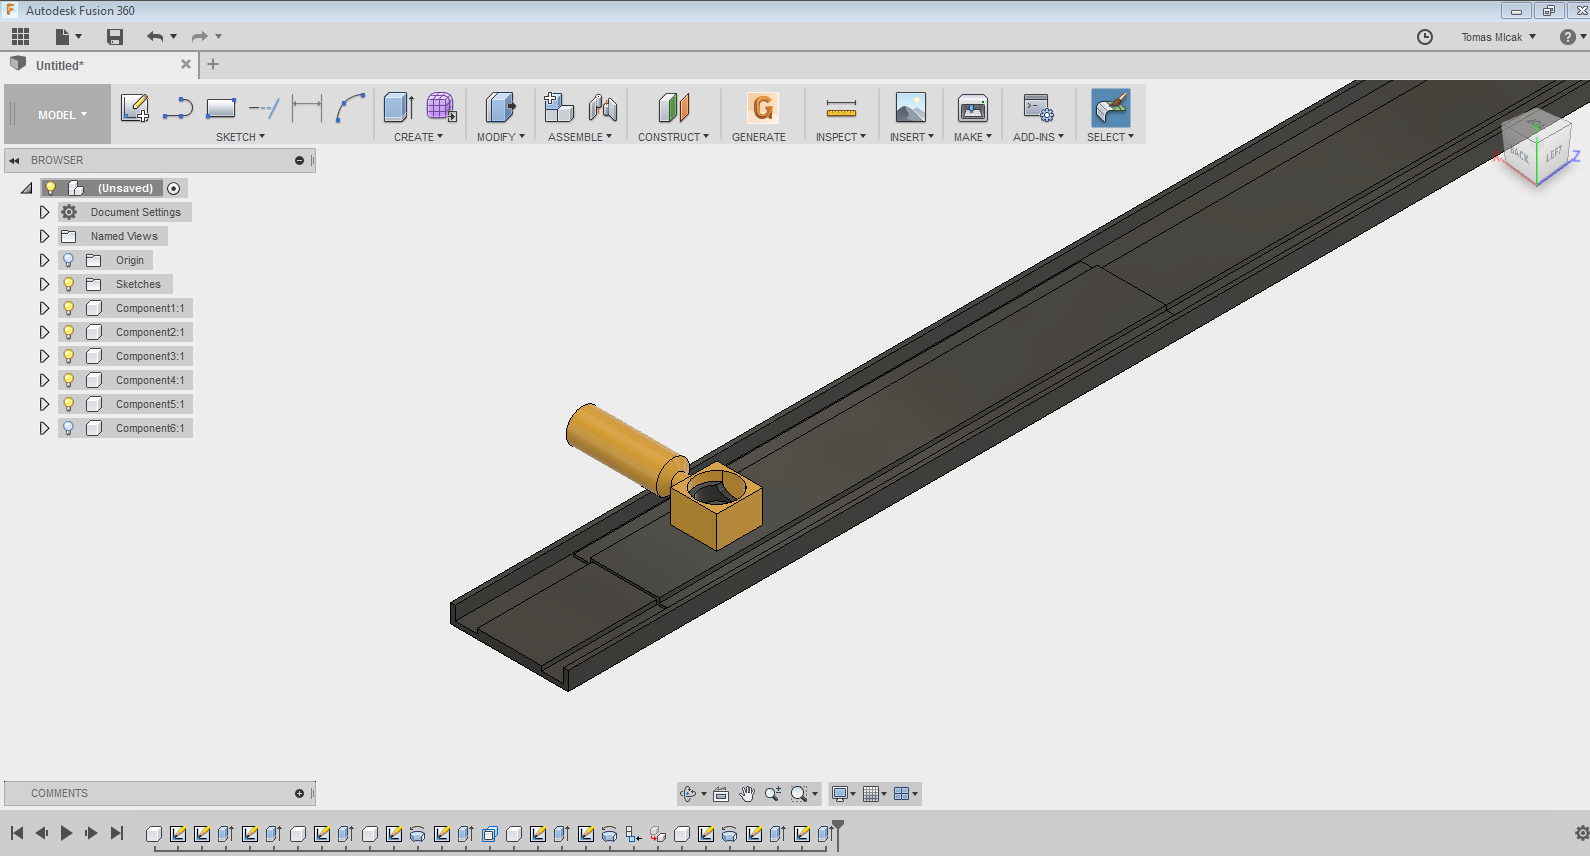The image size is (1590, 856).
Task: Switch to the Untitled* document tab
Action: click(60, 65)
